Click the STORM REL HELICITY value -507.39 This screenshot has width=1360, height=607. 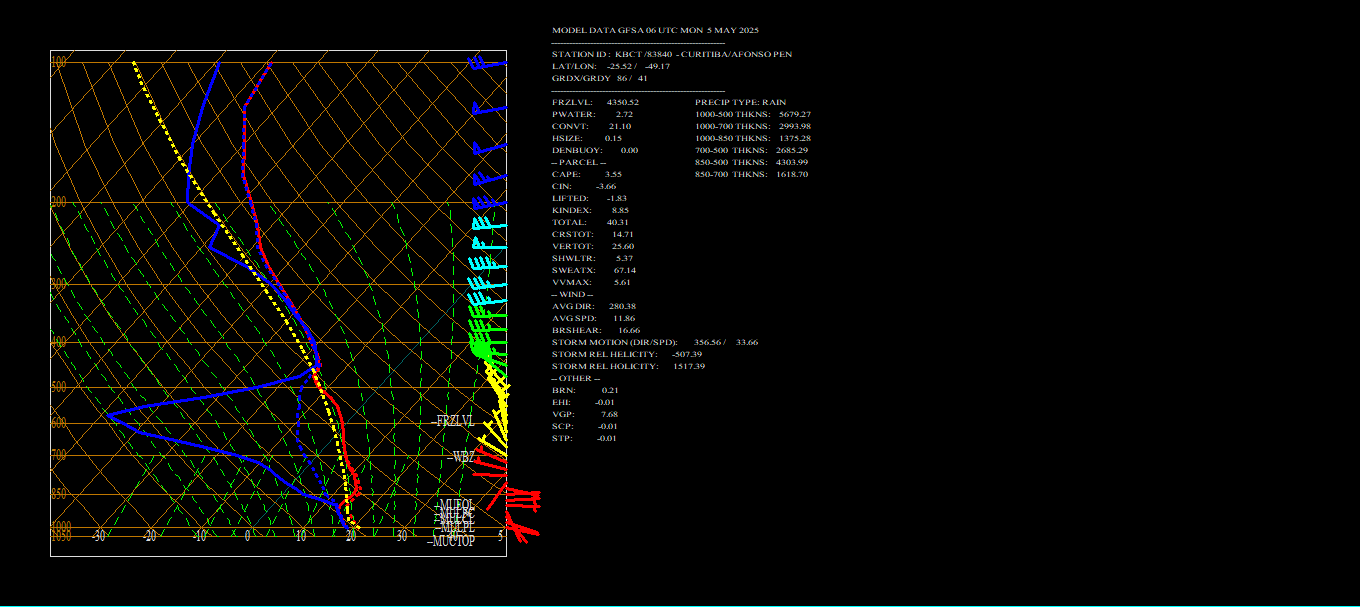pyautogui.click(x=687, y=354)
